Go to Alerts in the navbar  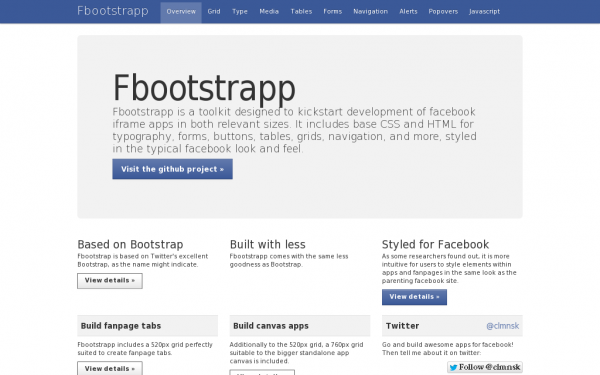408,12
